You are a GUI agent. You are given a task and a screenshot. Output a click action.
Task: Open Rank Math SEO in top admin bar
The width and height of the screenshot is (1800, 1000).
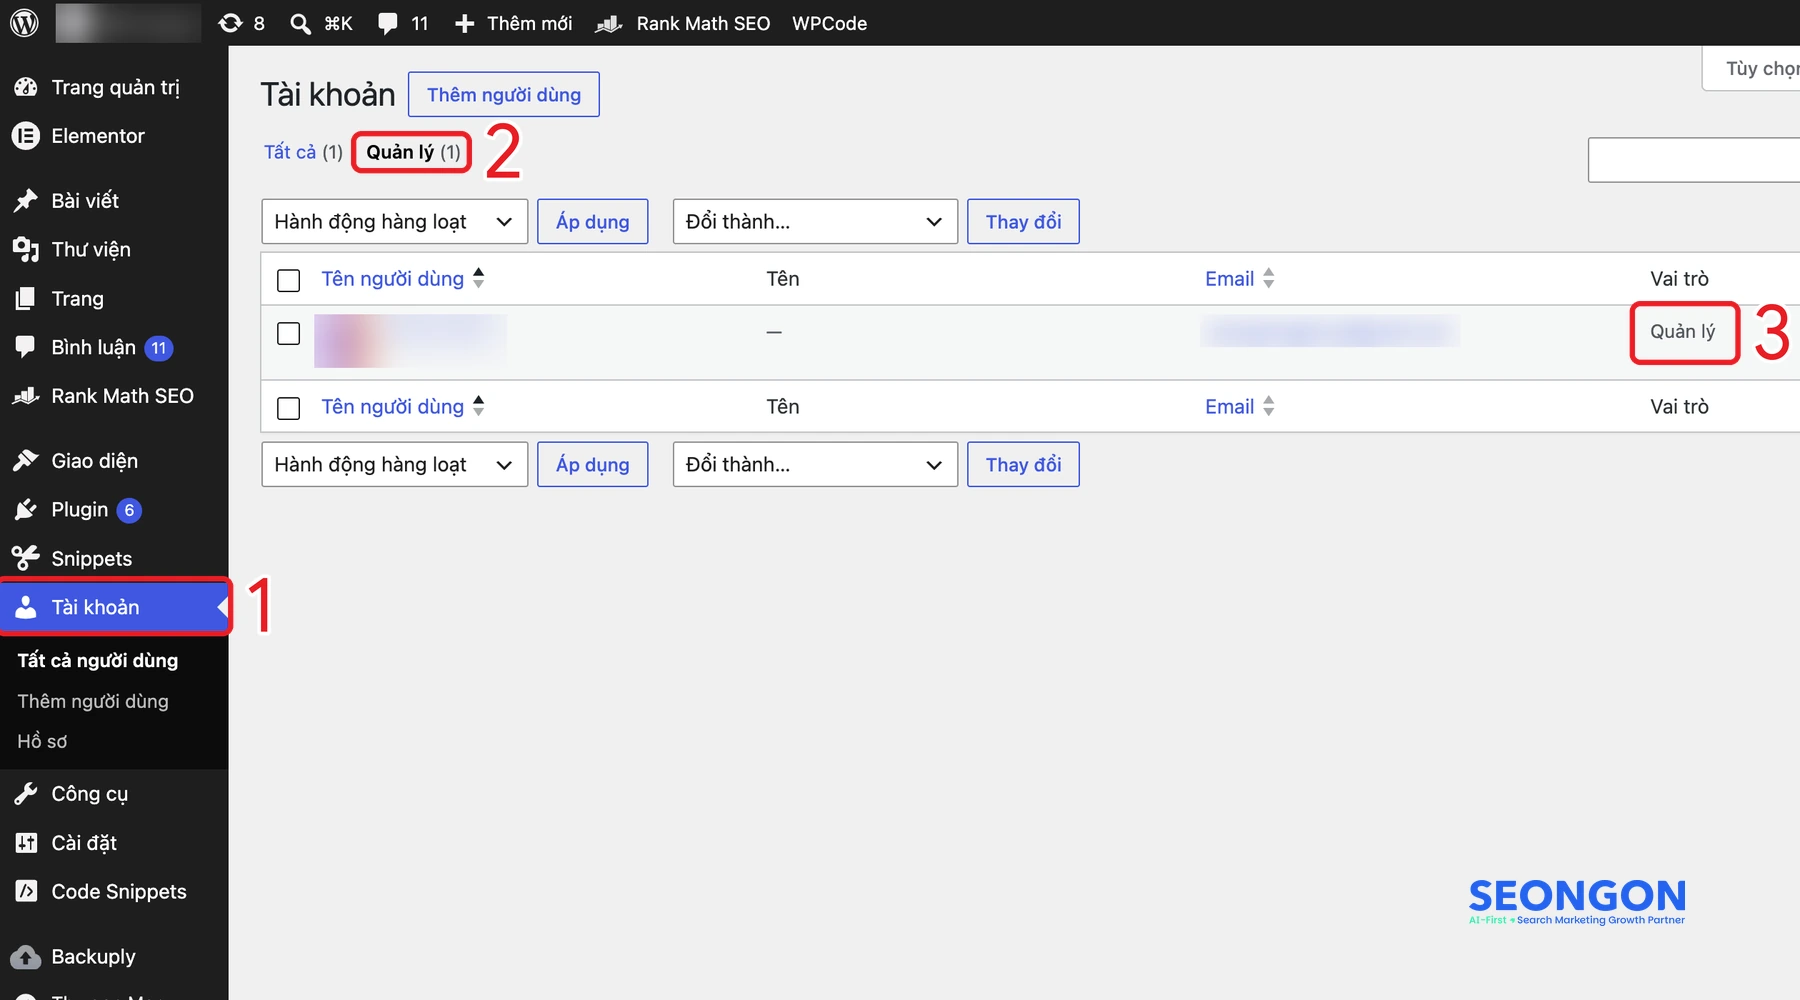(682, 23)
